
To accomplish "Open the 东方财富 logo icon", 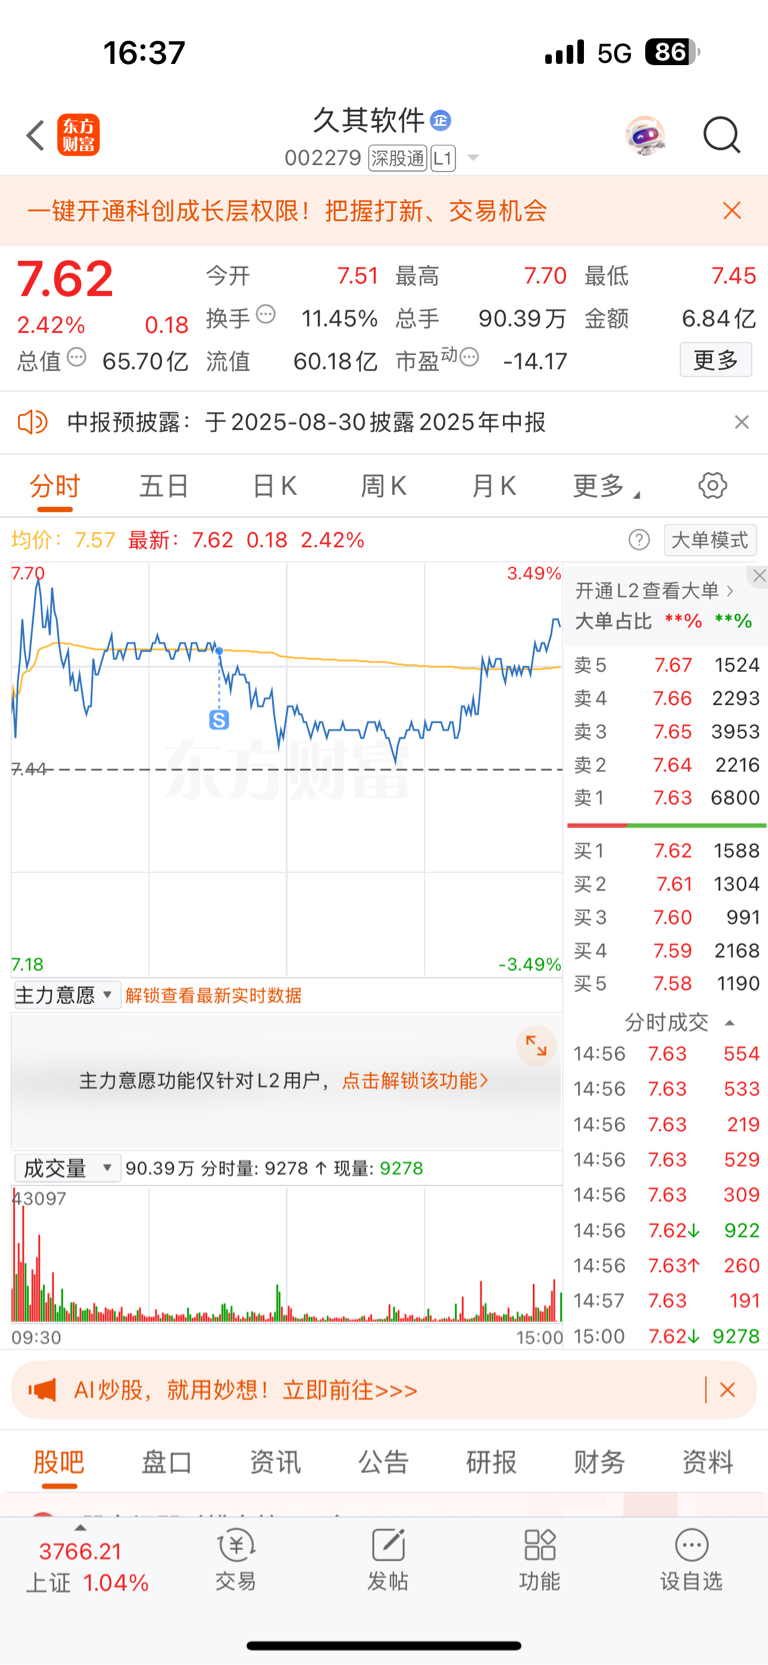I will click(x=79, y=135).
